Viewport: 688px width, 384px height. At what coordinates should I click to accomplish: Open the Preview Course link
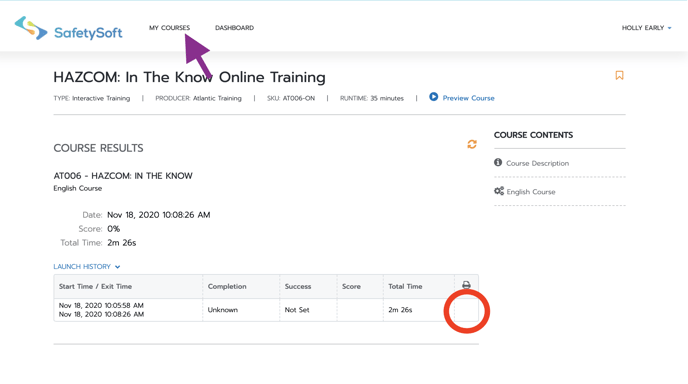pyautogui.click(x=468, y=98)
